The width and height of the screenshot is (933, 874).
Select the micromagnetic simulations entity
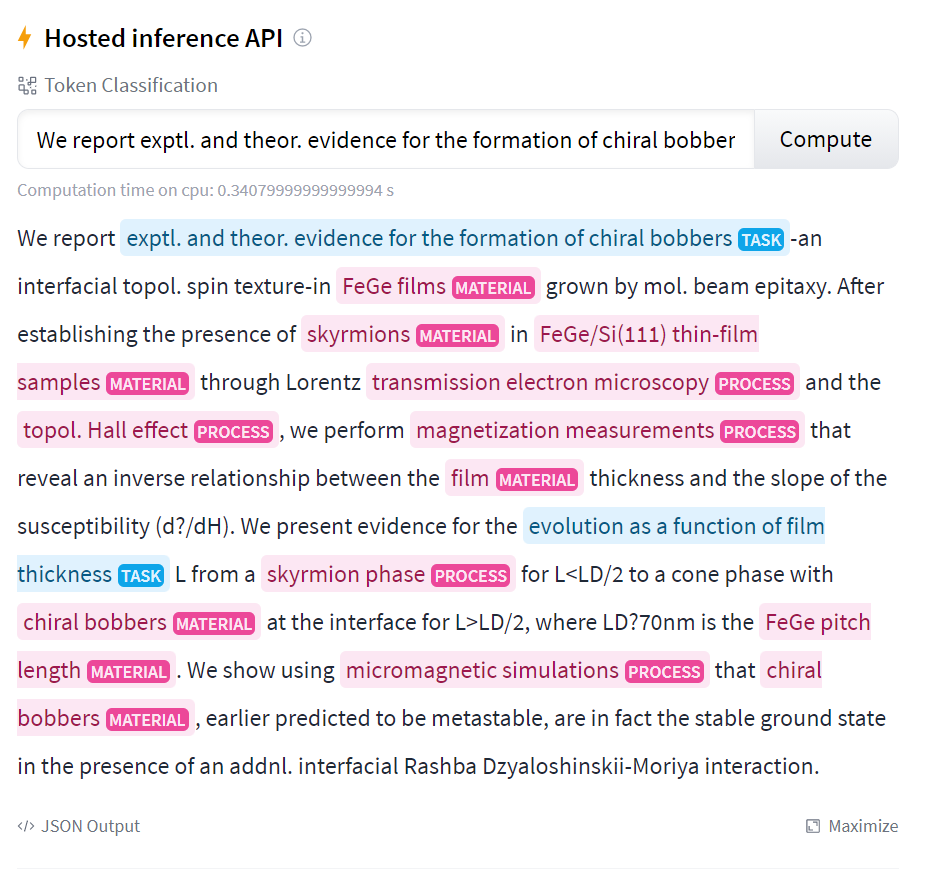point(483,671)
